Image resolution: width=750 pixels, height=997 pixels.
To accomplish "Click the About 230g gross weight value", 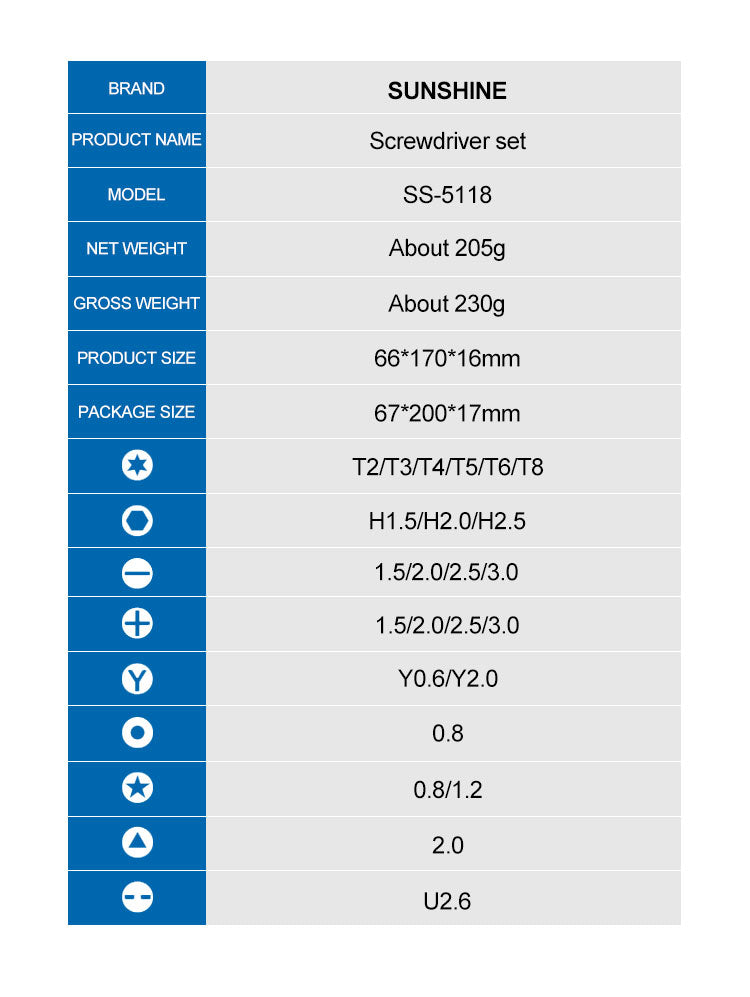I will point(447,303).
